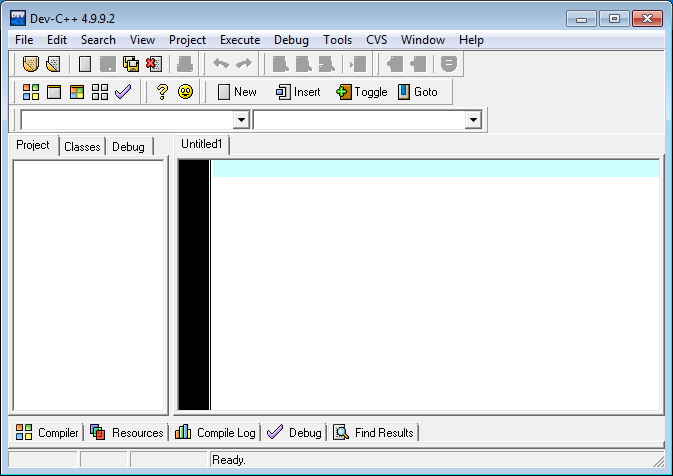Create a new source file via toolbar icon
This screenshot has height=476, width=673.
pyautogui.click(x=85, y=64)
